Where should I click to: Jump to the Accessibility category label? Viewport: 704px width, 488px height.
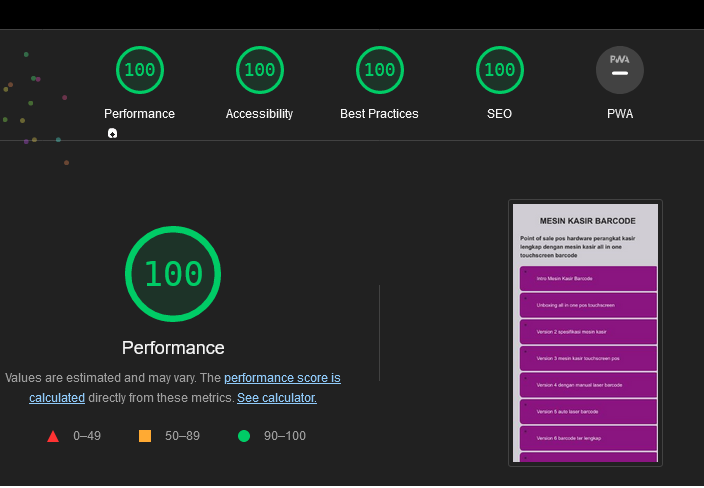click(260, 114)
